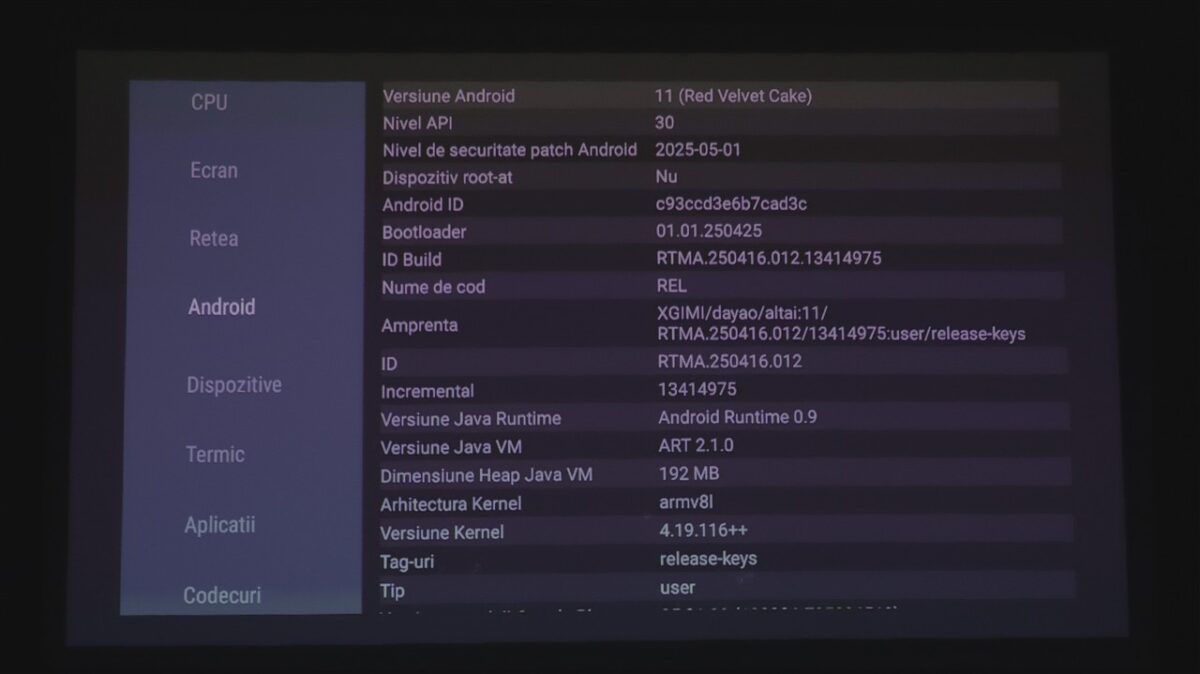Select the Amprenta fingerprint row
1200x674 pixels.
[718, 324]
